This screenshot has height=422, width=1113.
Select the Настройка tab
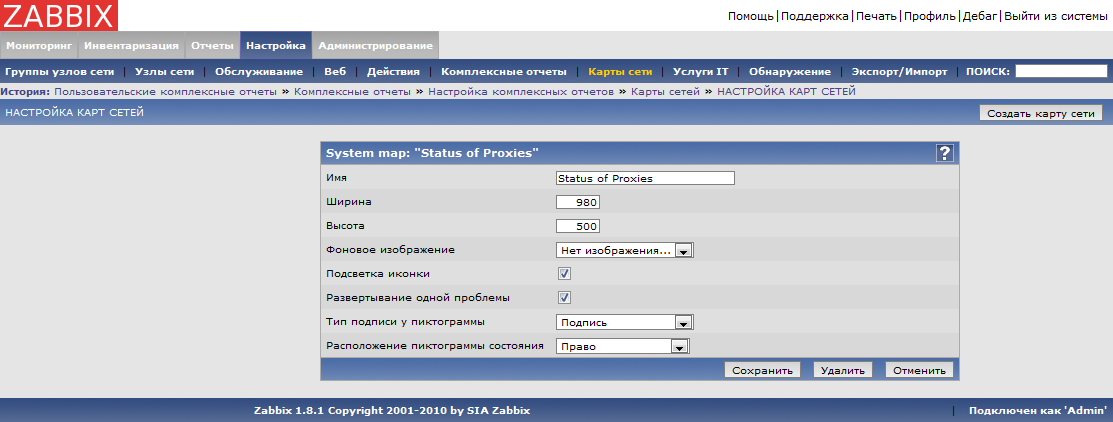click(x=276, y=45)
